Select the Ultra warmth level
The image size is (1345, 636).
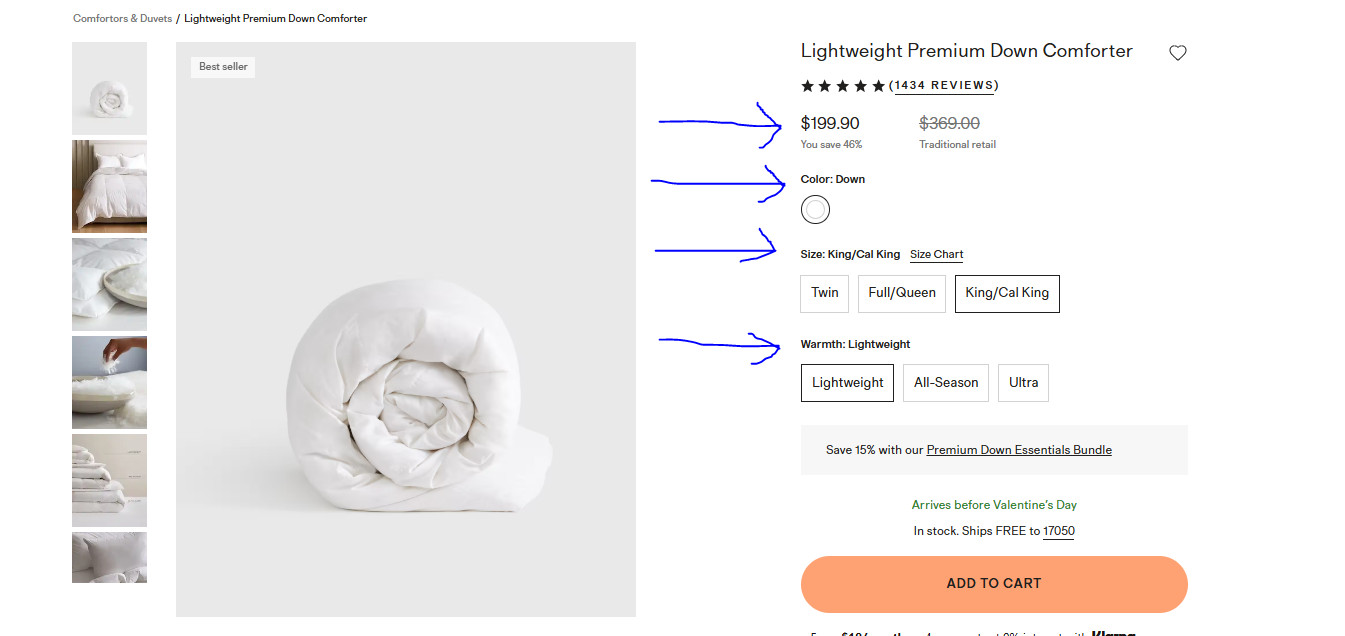1023,382
